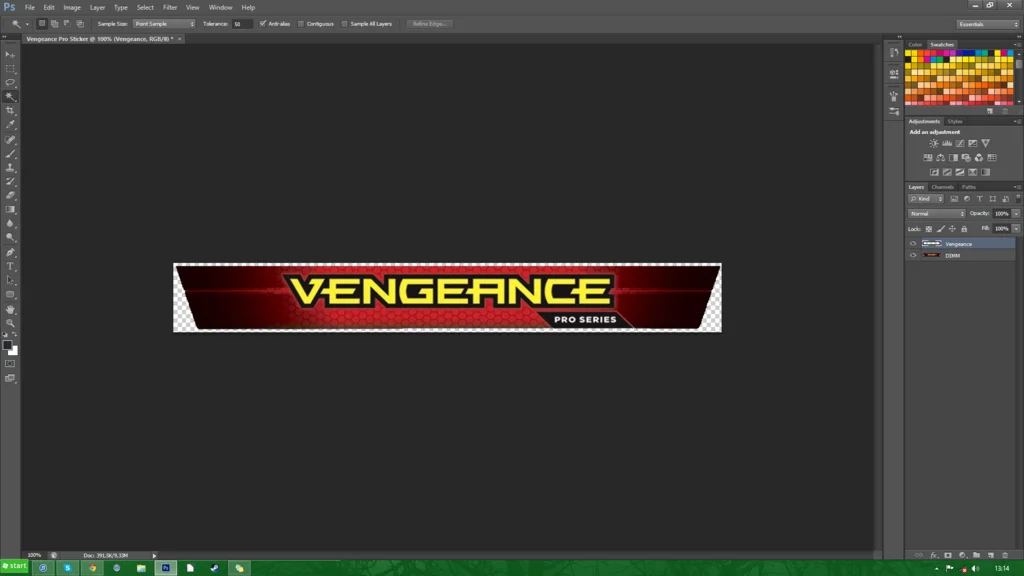The width and height of the screenshot is (1024, 576).
Task: Select the Zoom tool
Action: point(10,323)
